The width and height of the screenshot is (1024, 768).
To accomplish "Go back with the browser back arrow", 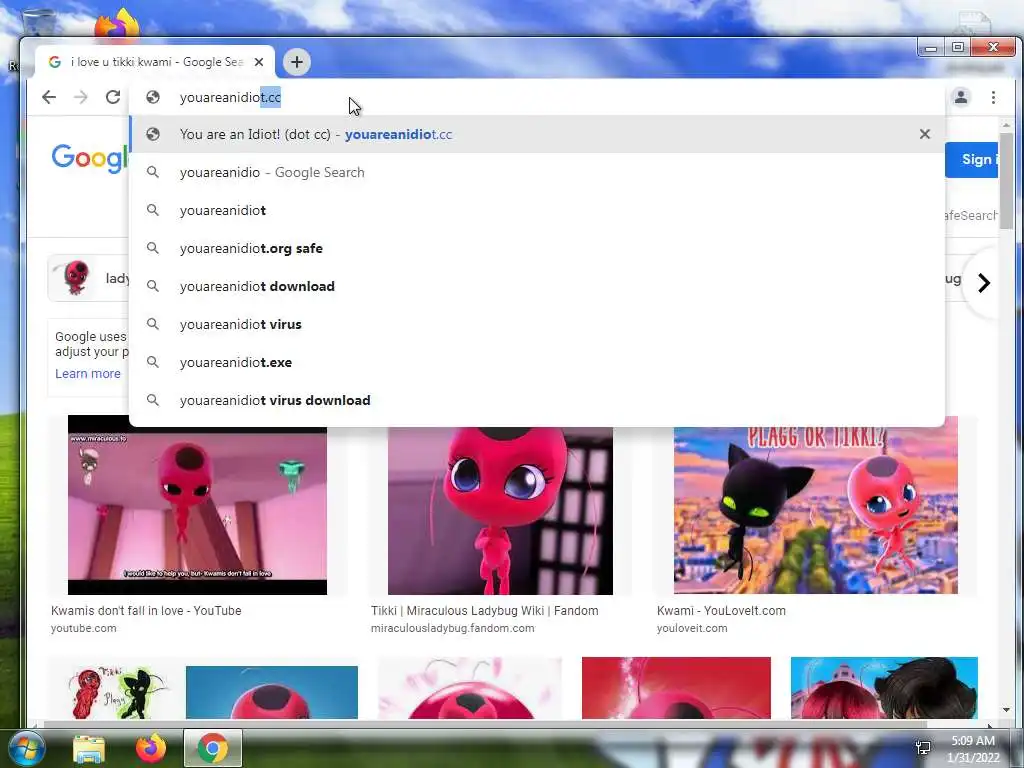I will 49,97.
